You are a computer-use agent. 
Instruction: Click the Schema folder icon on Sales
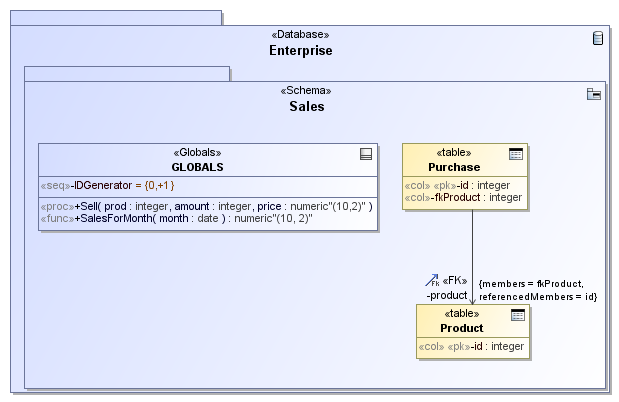point(594,94)
